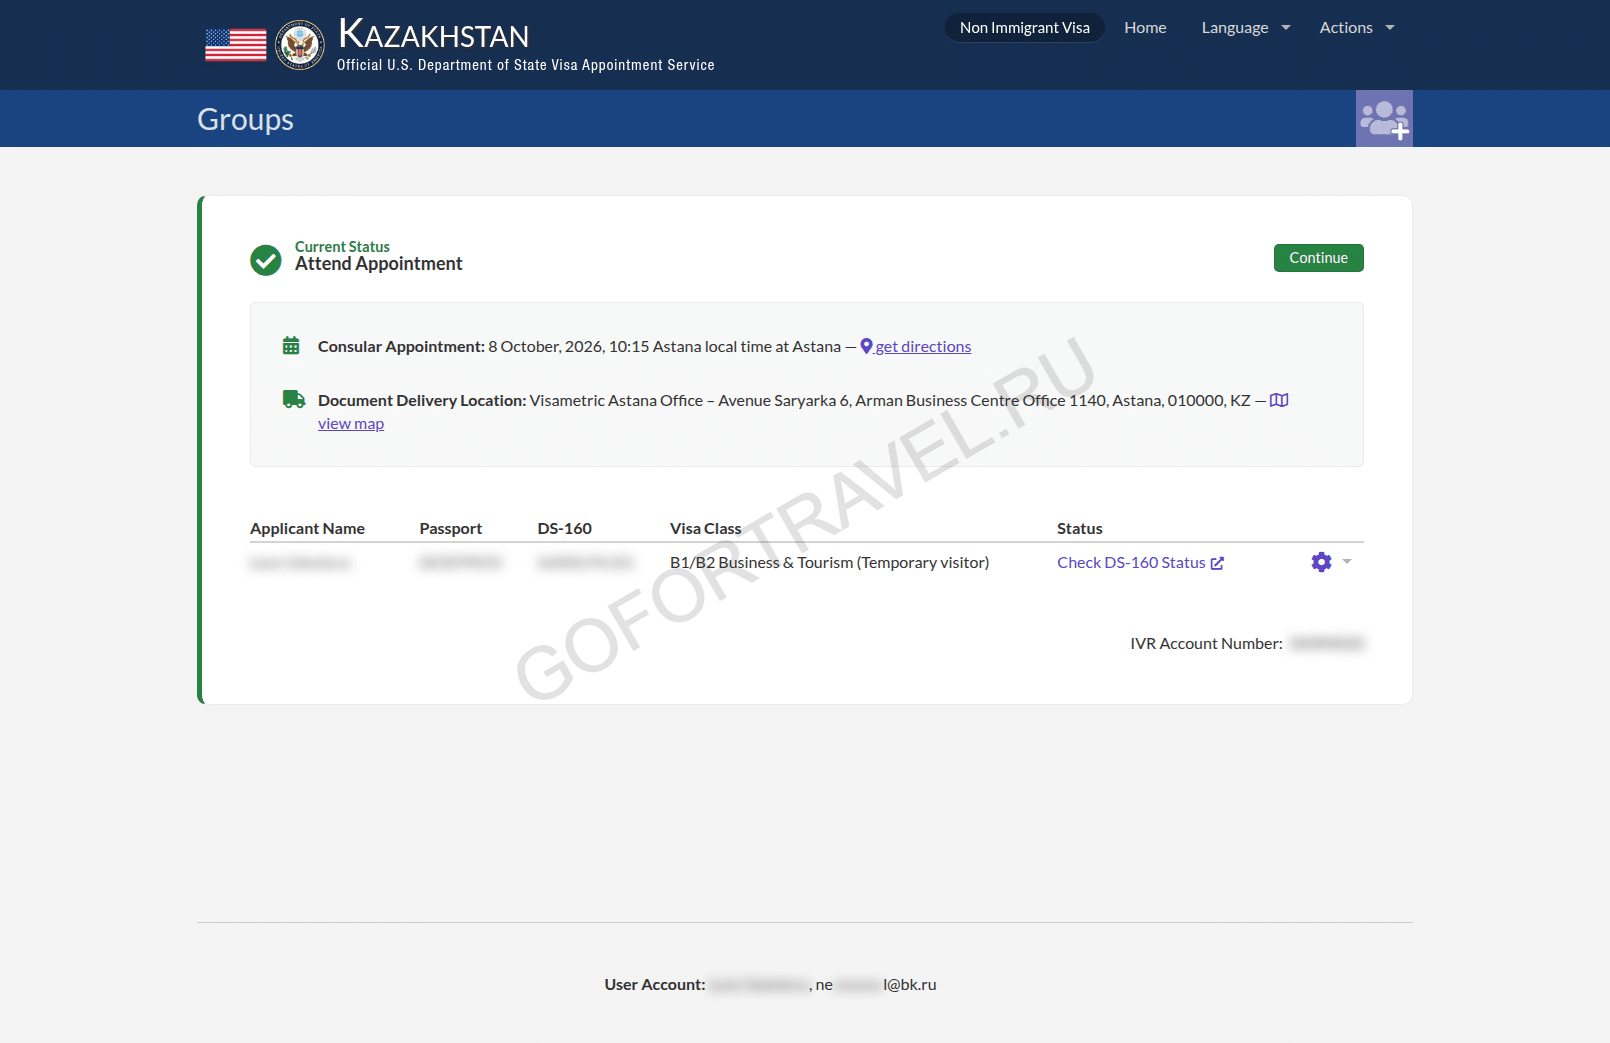
Task: Click the green checkmark status icon
Action: coord(266,260)
